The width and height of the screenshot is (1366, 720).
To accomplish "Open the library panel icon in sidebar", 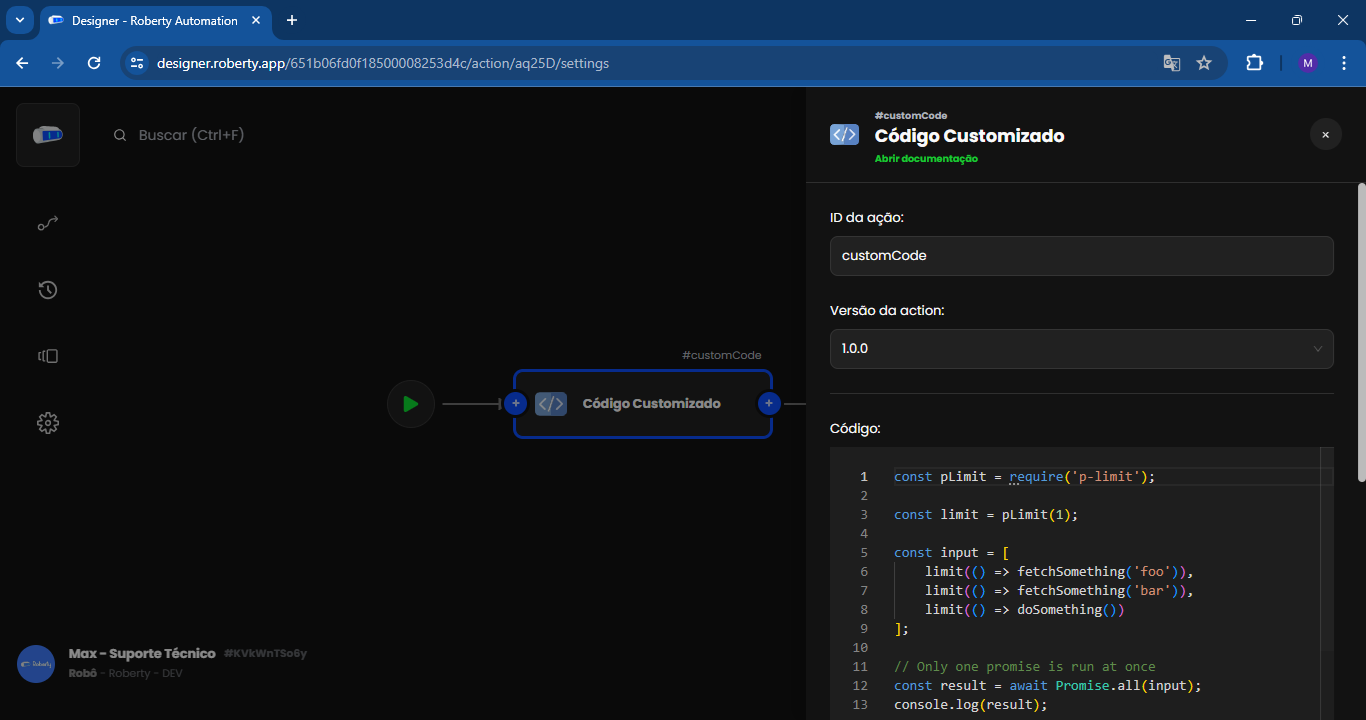I will tap(48, 356).
